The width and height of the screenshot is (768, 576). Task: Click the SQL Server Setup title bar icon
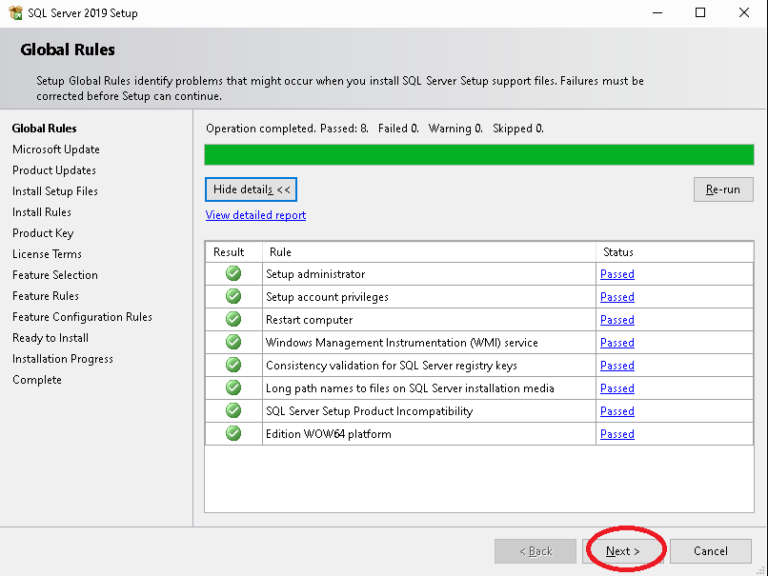coord(16,13)
